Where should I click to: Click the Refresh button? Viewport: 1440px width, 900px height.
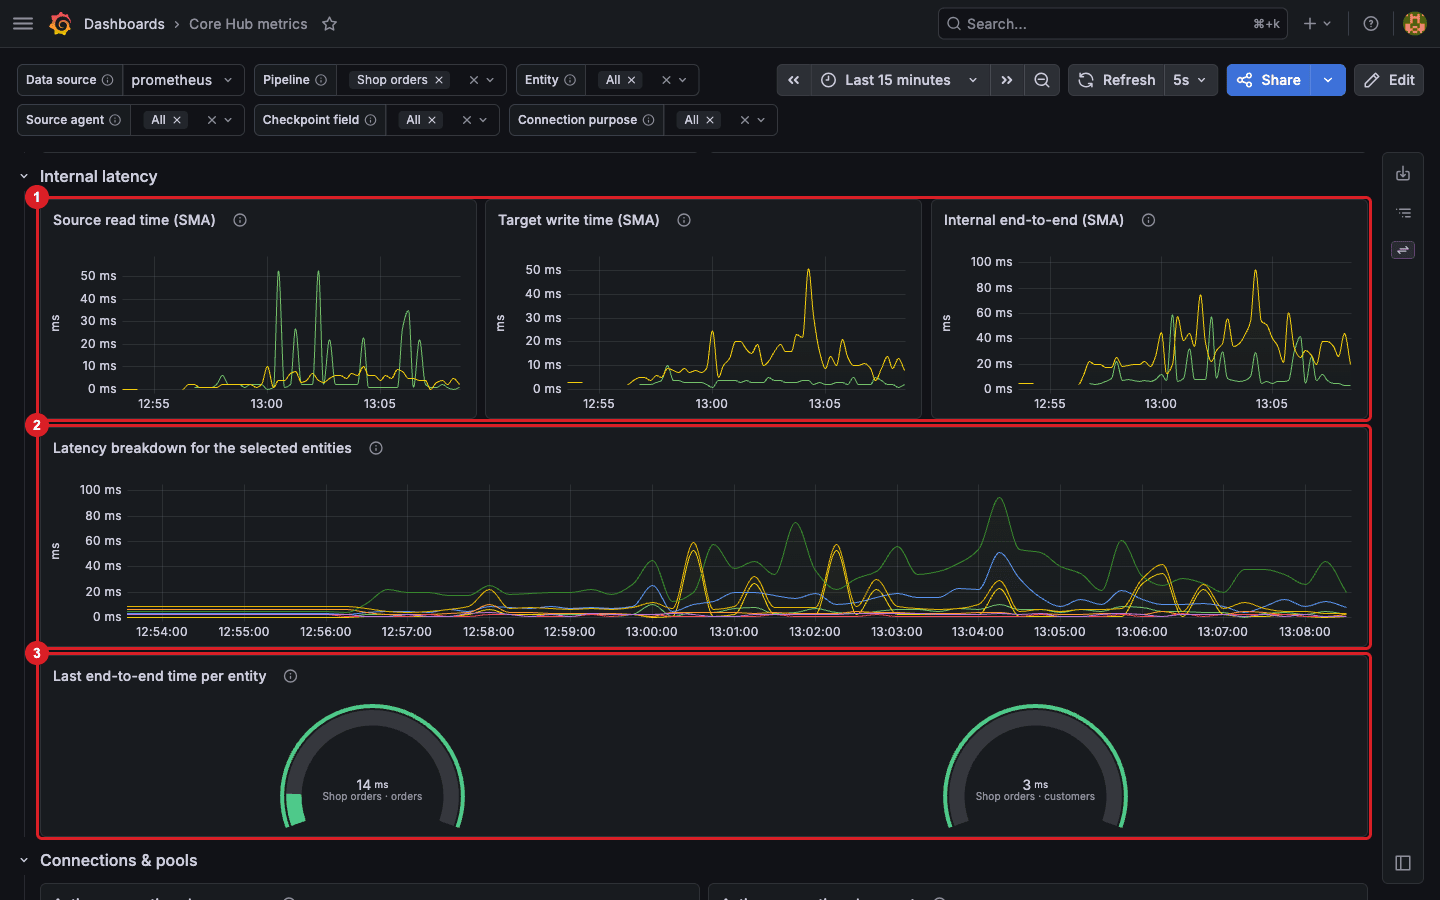(x=1117, y=80)
